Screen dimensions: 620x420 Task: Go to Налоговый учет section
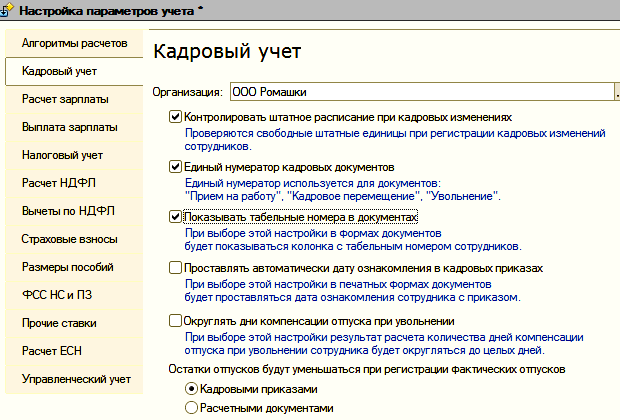pos(74,155)
